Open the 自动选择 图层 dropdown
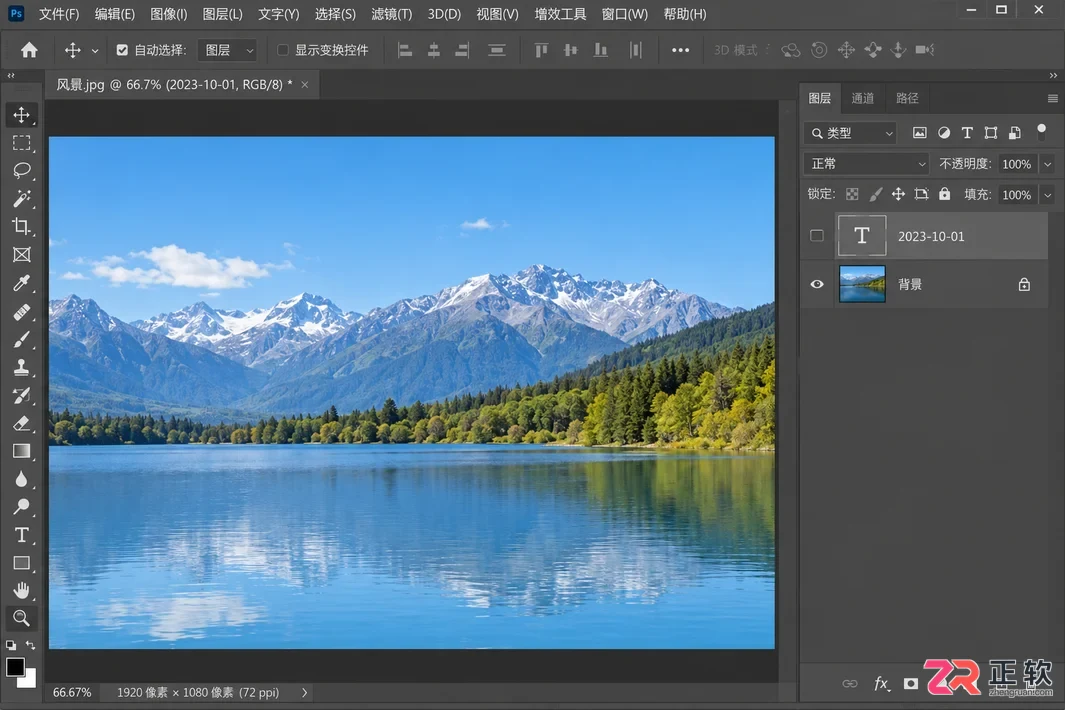The height and width of the screenshot is (710, 1065). (227, 50)
